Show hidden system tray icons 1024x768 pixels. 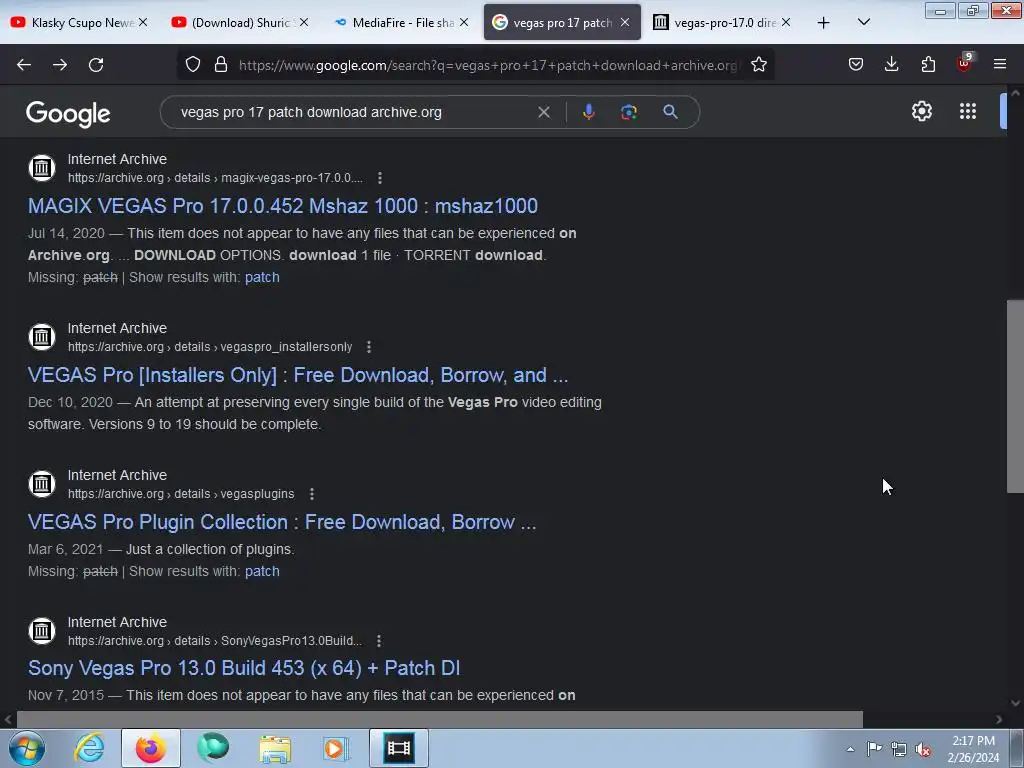[850, 749]
